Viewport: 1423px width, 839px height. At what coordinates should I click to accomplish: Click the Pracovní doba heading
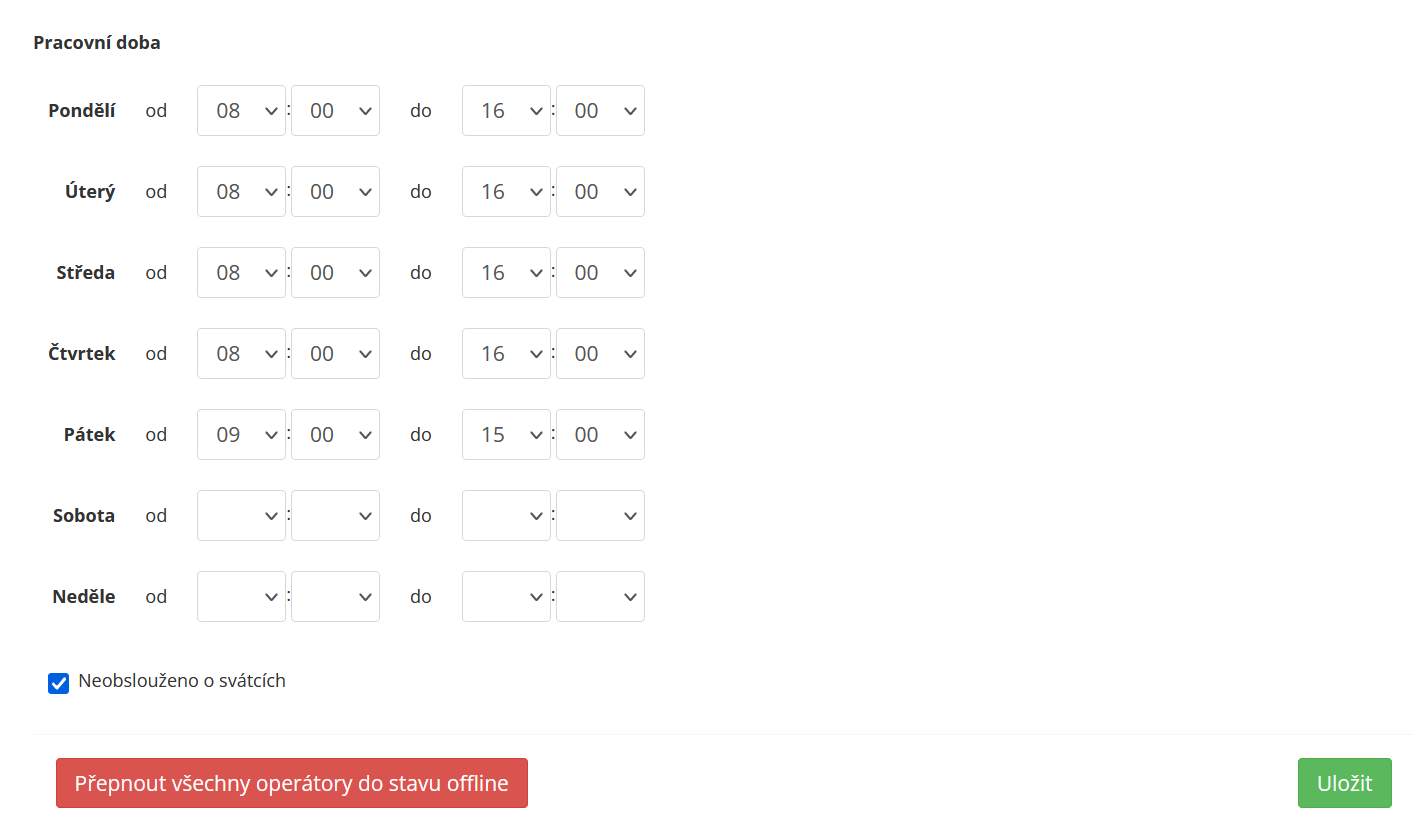[97, 43]
